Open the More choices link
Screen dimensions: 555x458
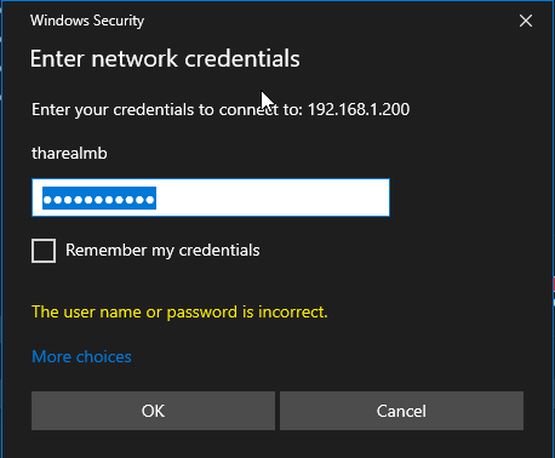(81, 356)
